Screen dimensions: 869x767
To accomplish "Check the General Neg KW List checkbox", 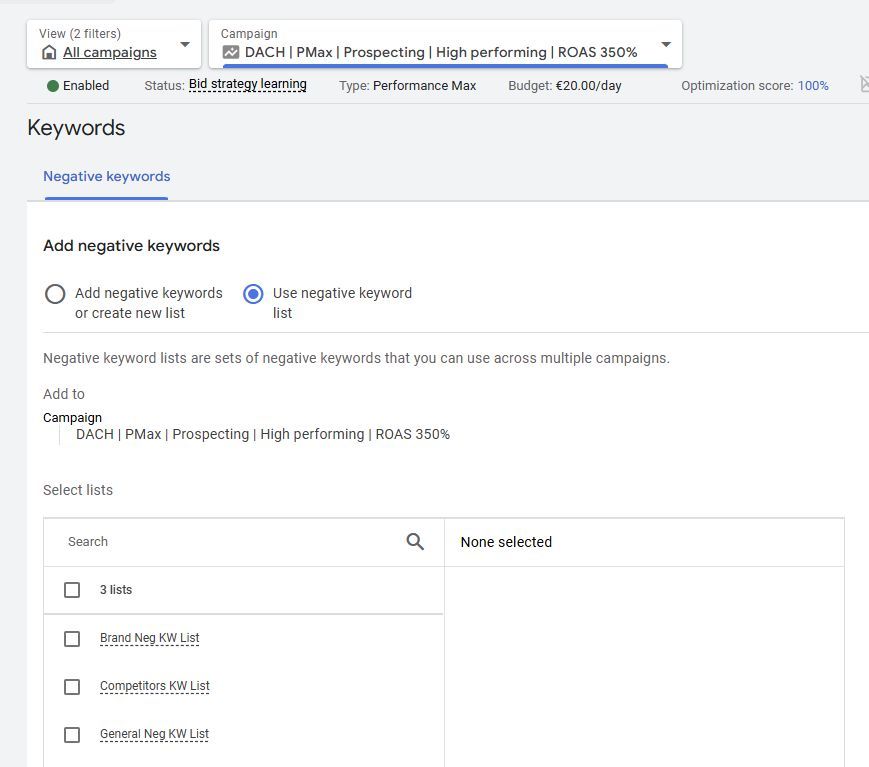I will [x=71, y=734].
